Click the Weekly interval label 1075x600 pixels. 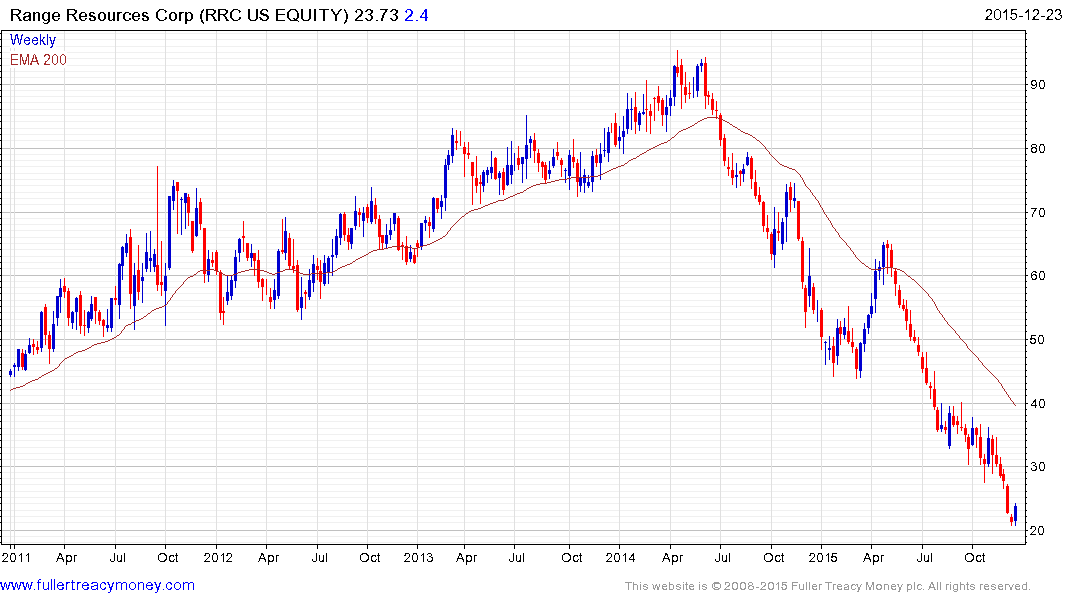[33, 41]
